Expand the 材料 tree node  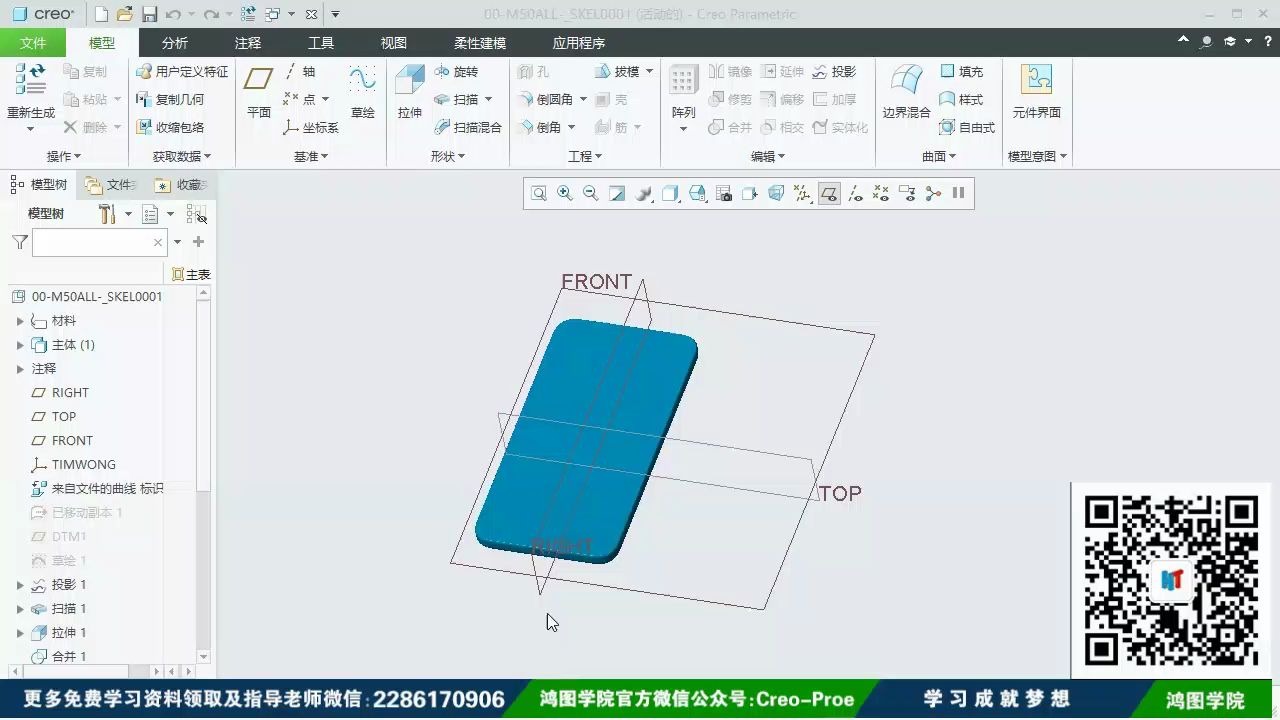(20, 321)
